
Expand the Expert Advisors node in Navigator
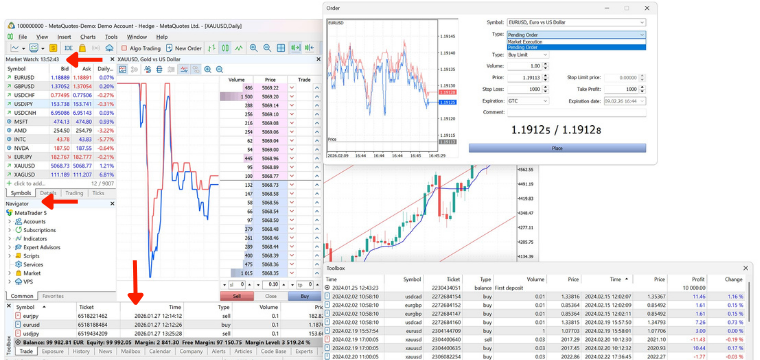click(9, 247)
